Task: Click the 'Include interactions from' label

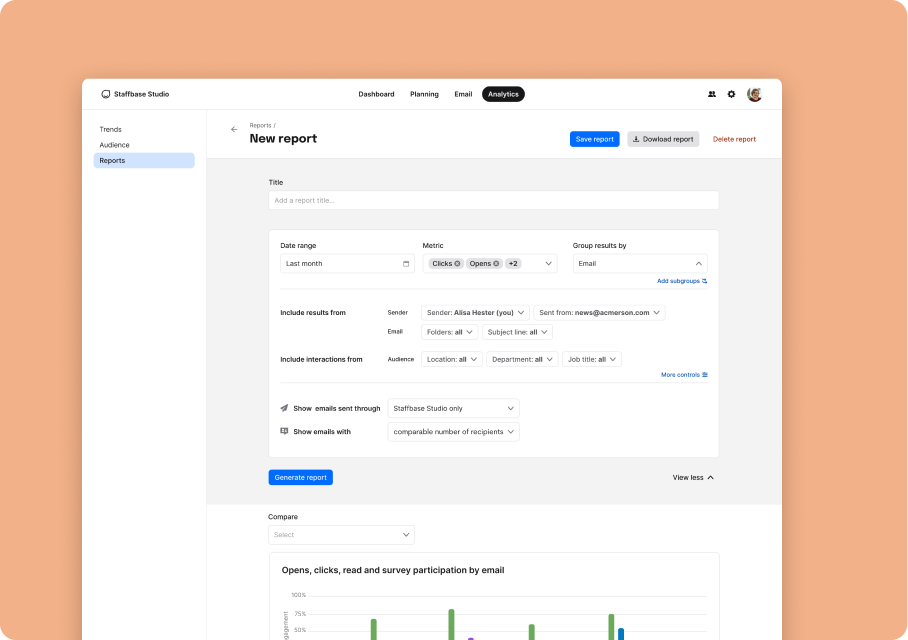Action: coord(321,359)
